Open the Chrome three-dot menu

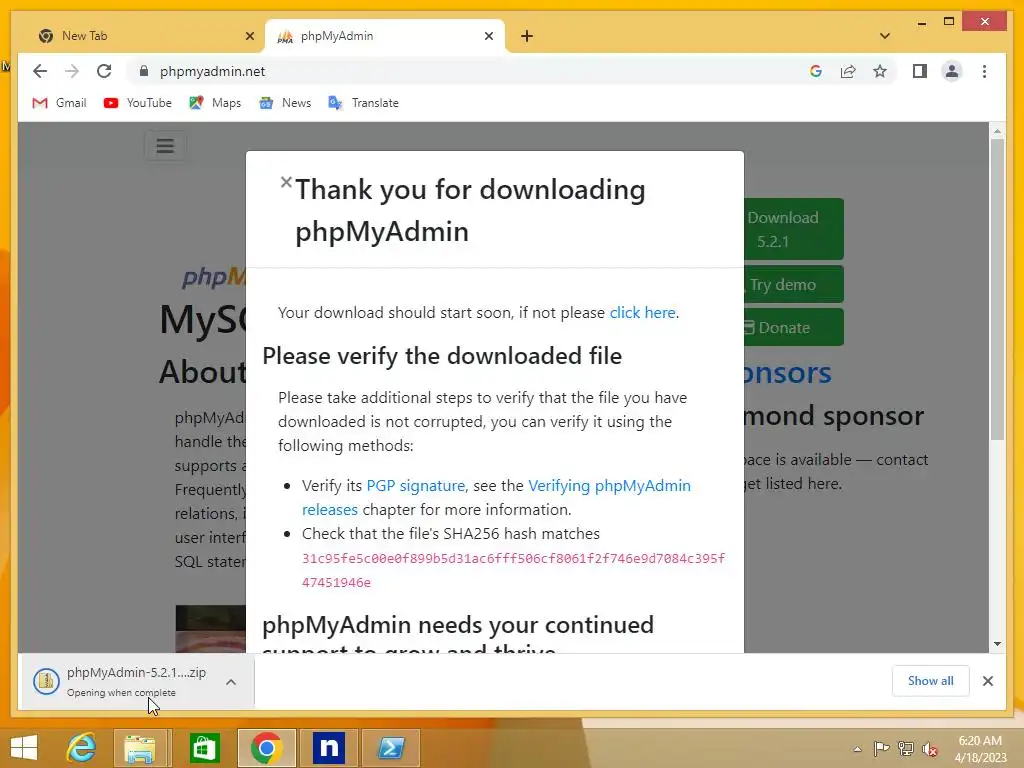[984, 71]
